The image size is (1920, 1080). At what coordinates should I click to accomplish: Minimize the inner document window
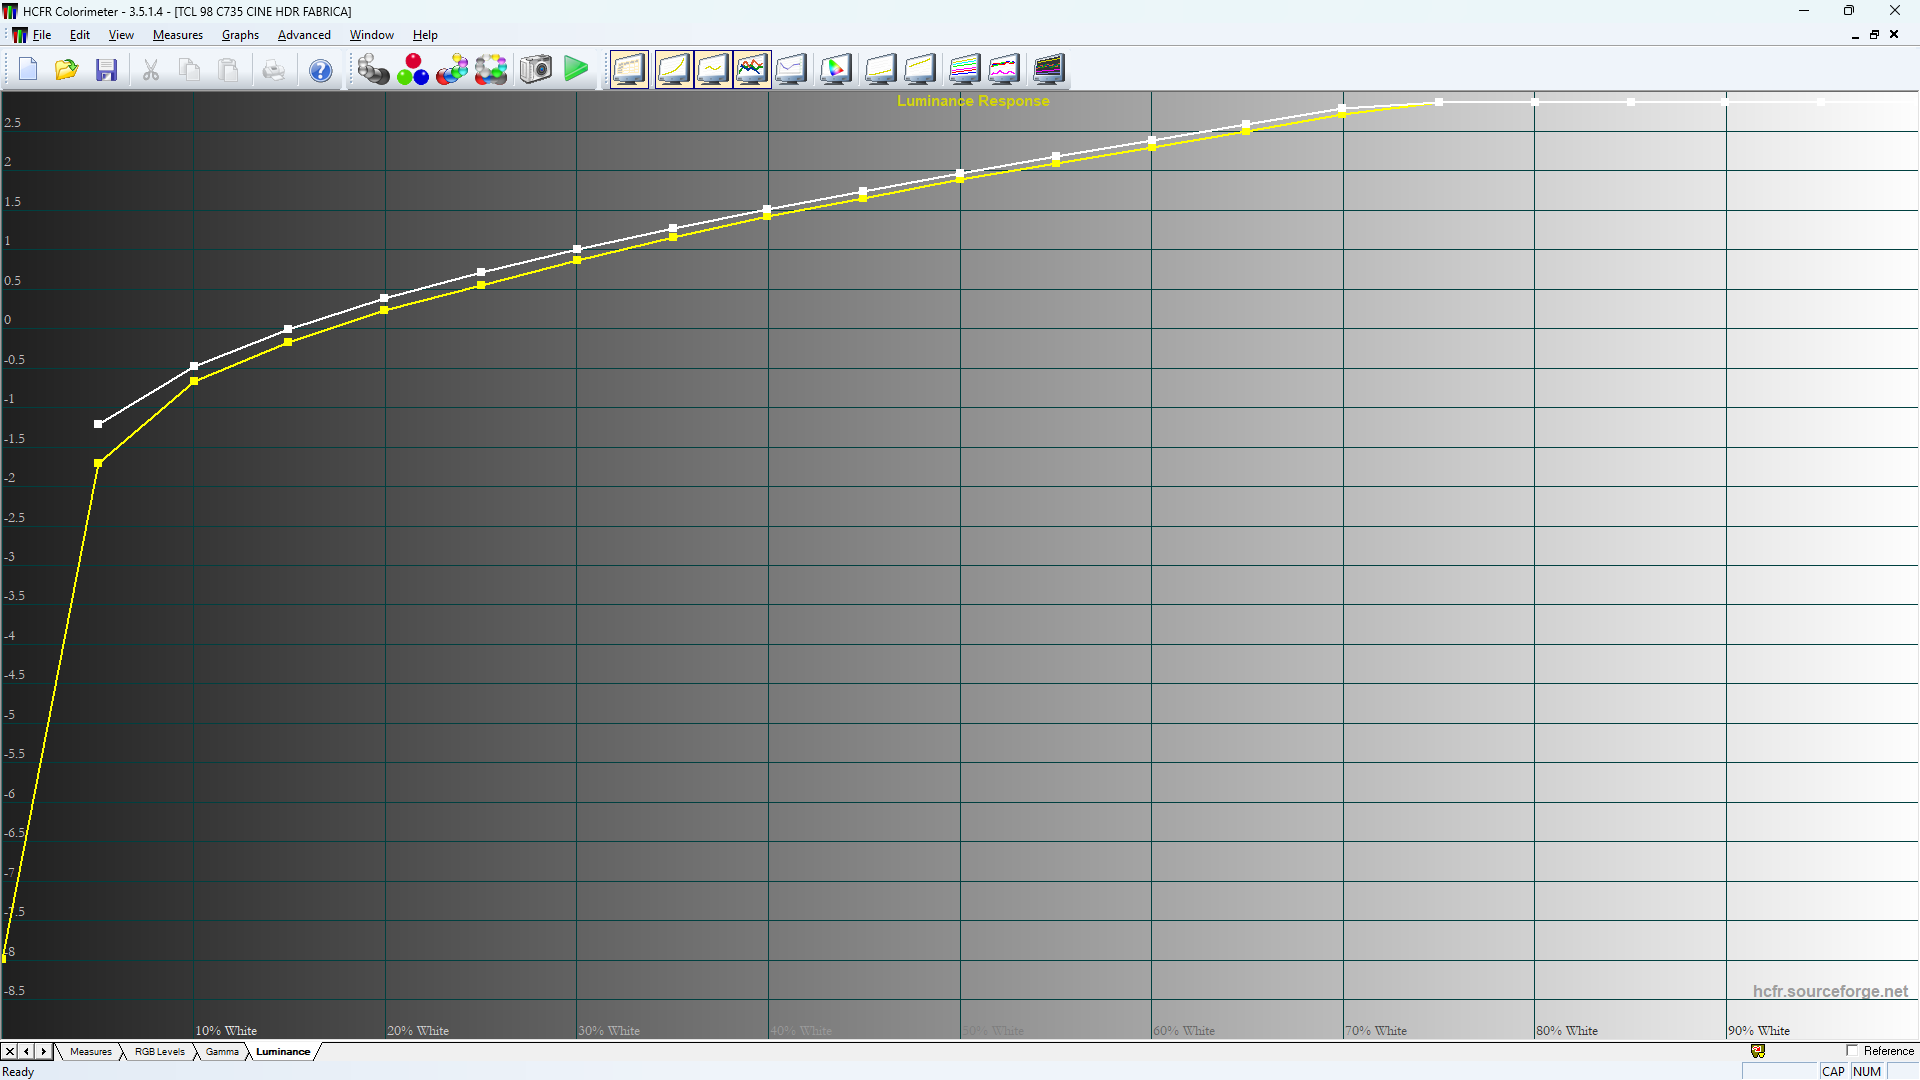(x=1856, y=35)
